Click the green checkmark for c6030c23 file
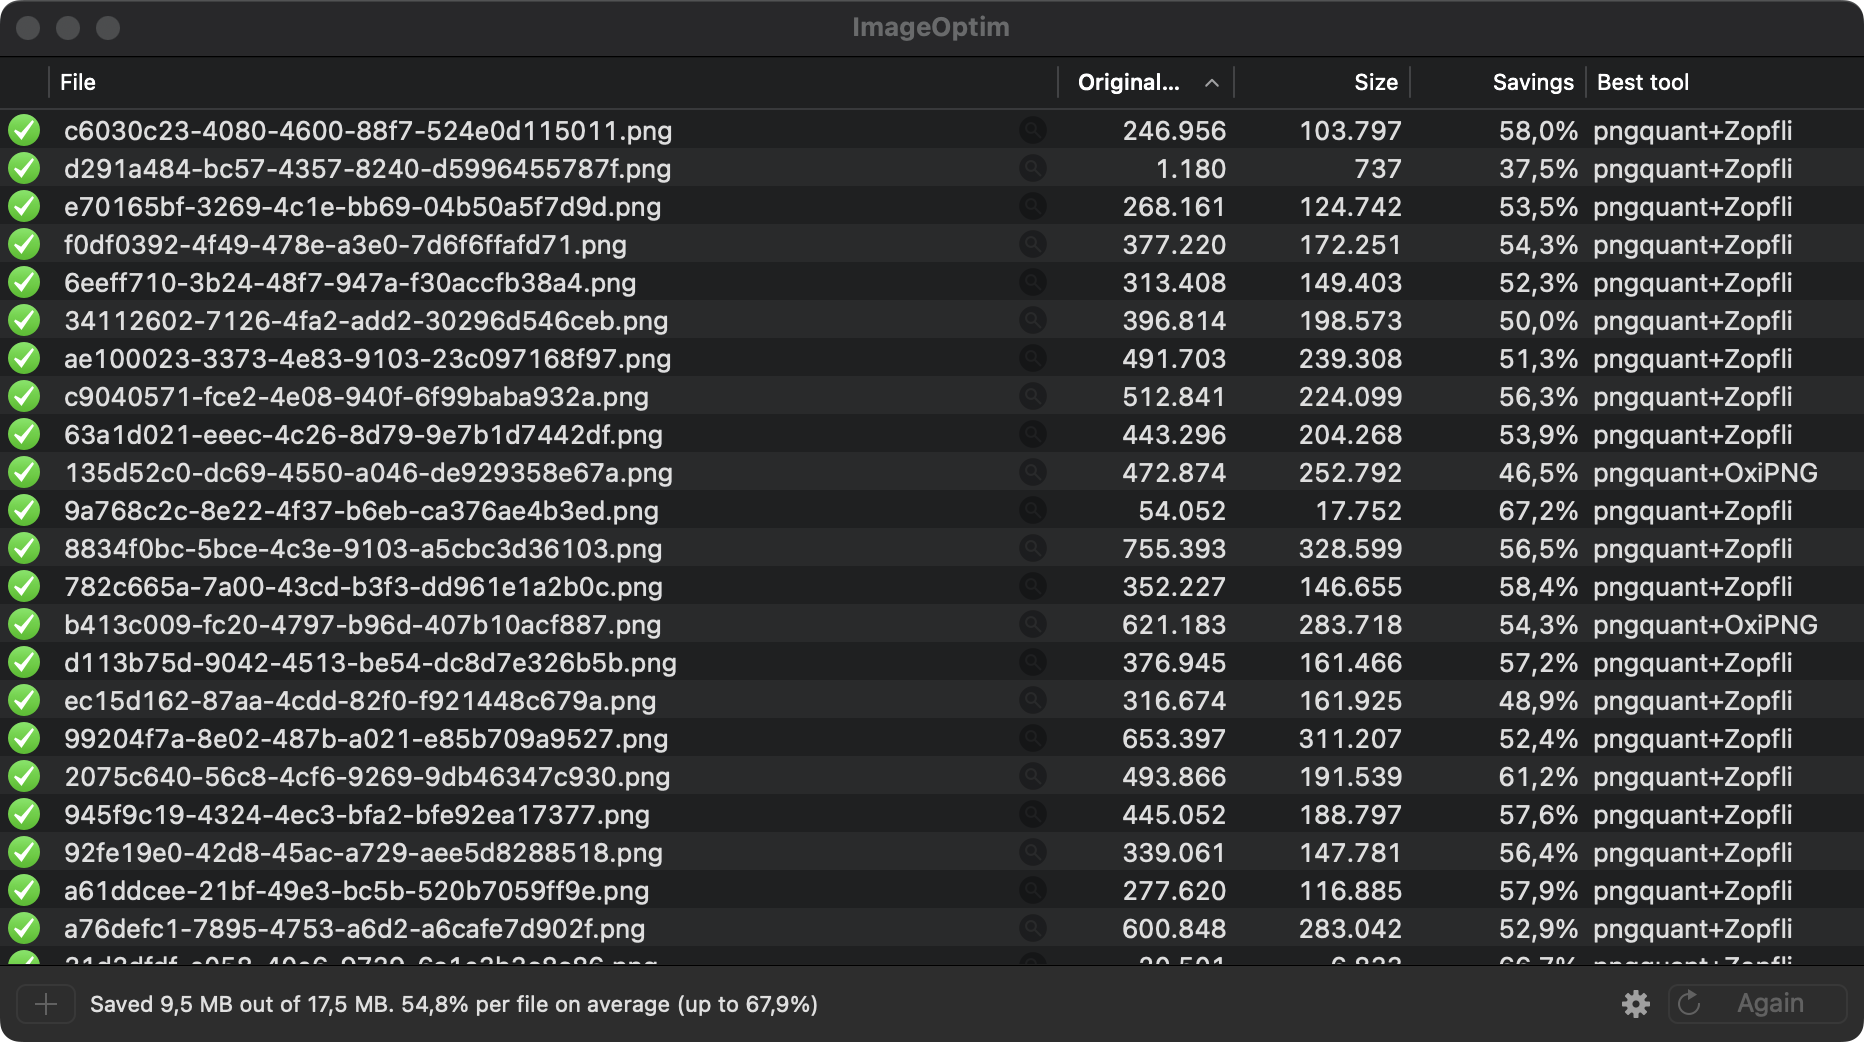 coord(24,130)
